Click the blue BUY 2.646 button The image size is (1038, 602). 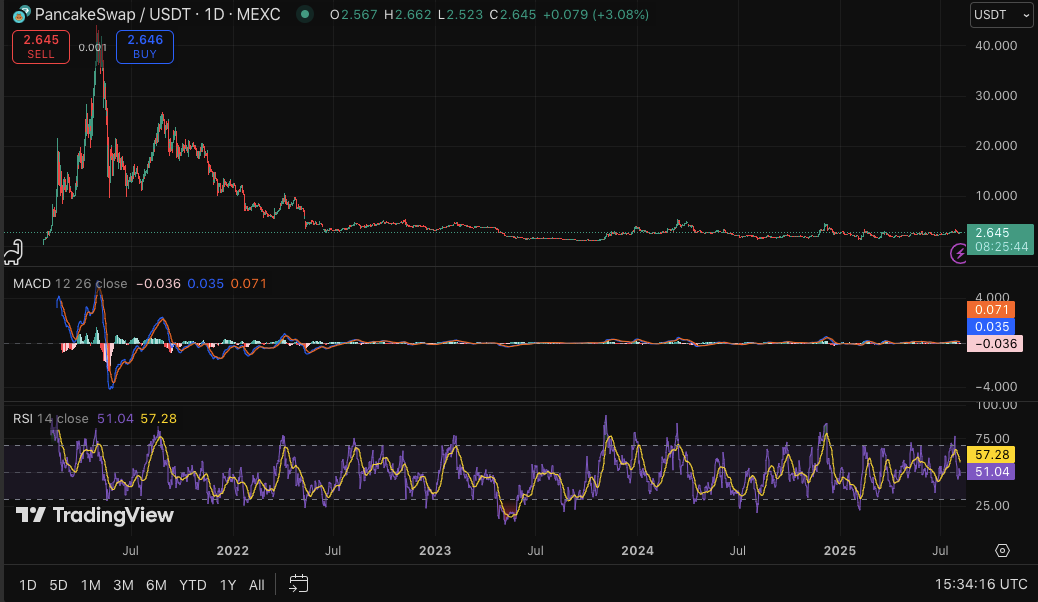pos(145,46)
